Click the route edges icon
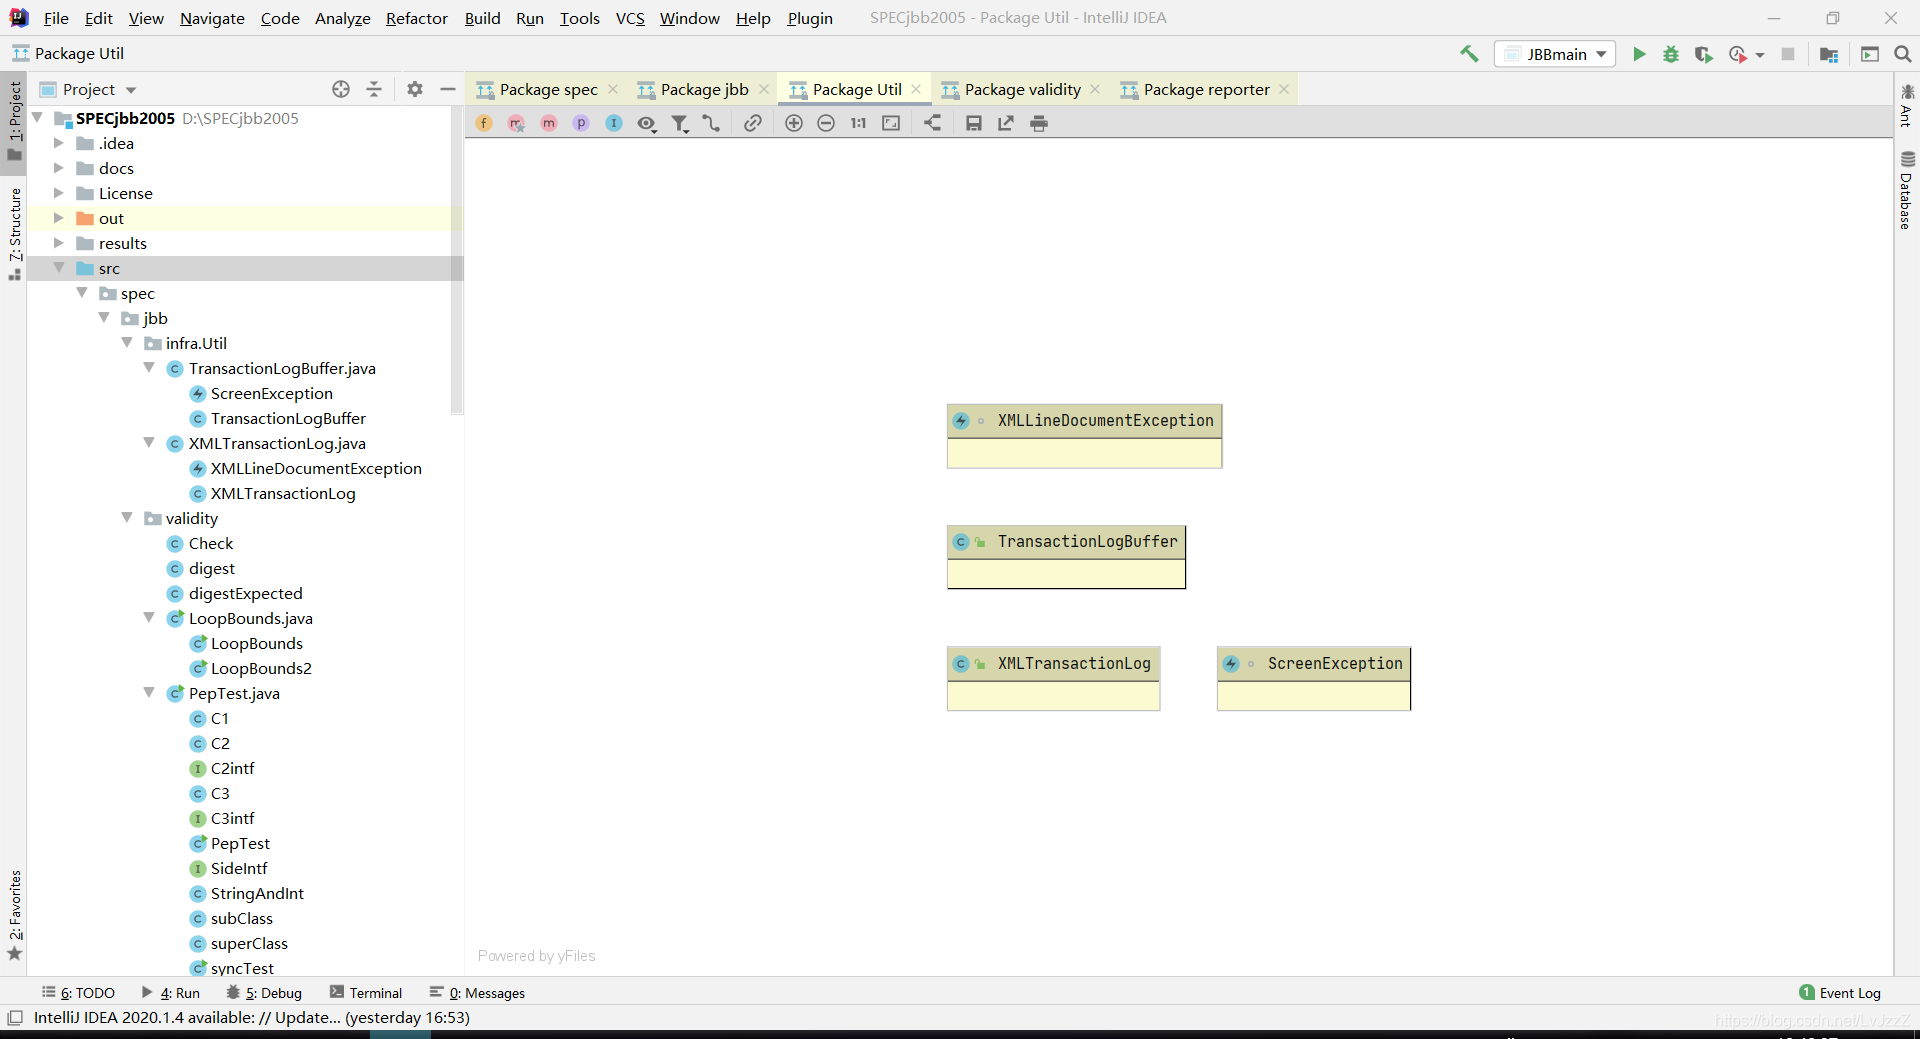Viewport: 1920px width, 1039px height. [711, 123]
